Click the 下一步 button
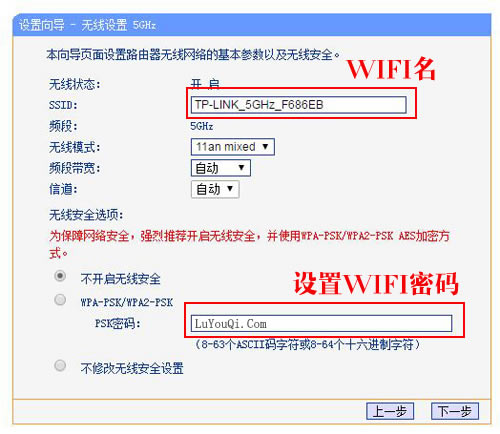The image size is (500, 434). point(455,411)
